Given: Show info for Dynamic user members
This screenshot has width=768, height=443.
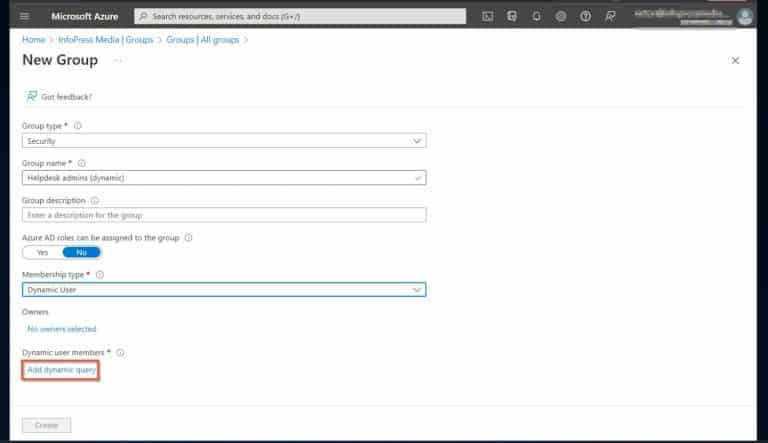Looking at the screenshot, I should (120, 352).
